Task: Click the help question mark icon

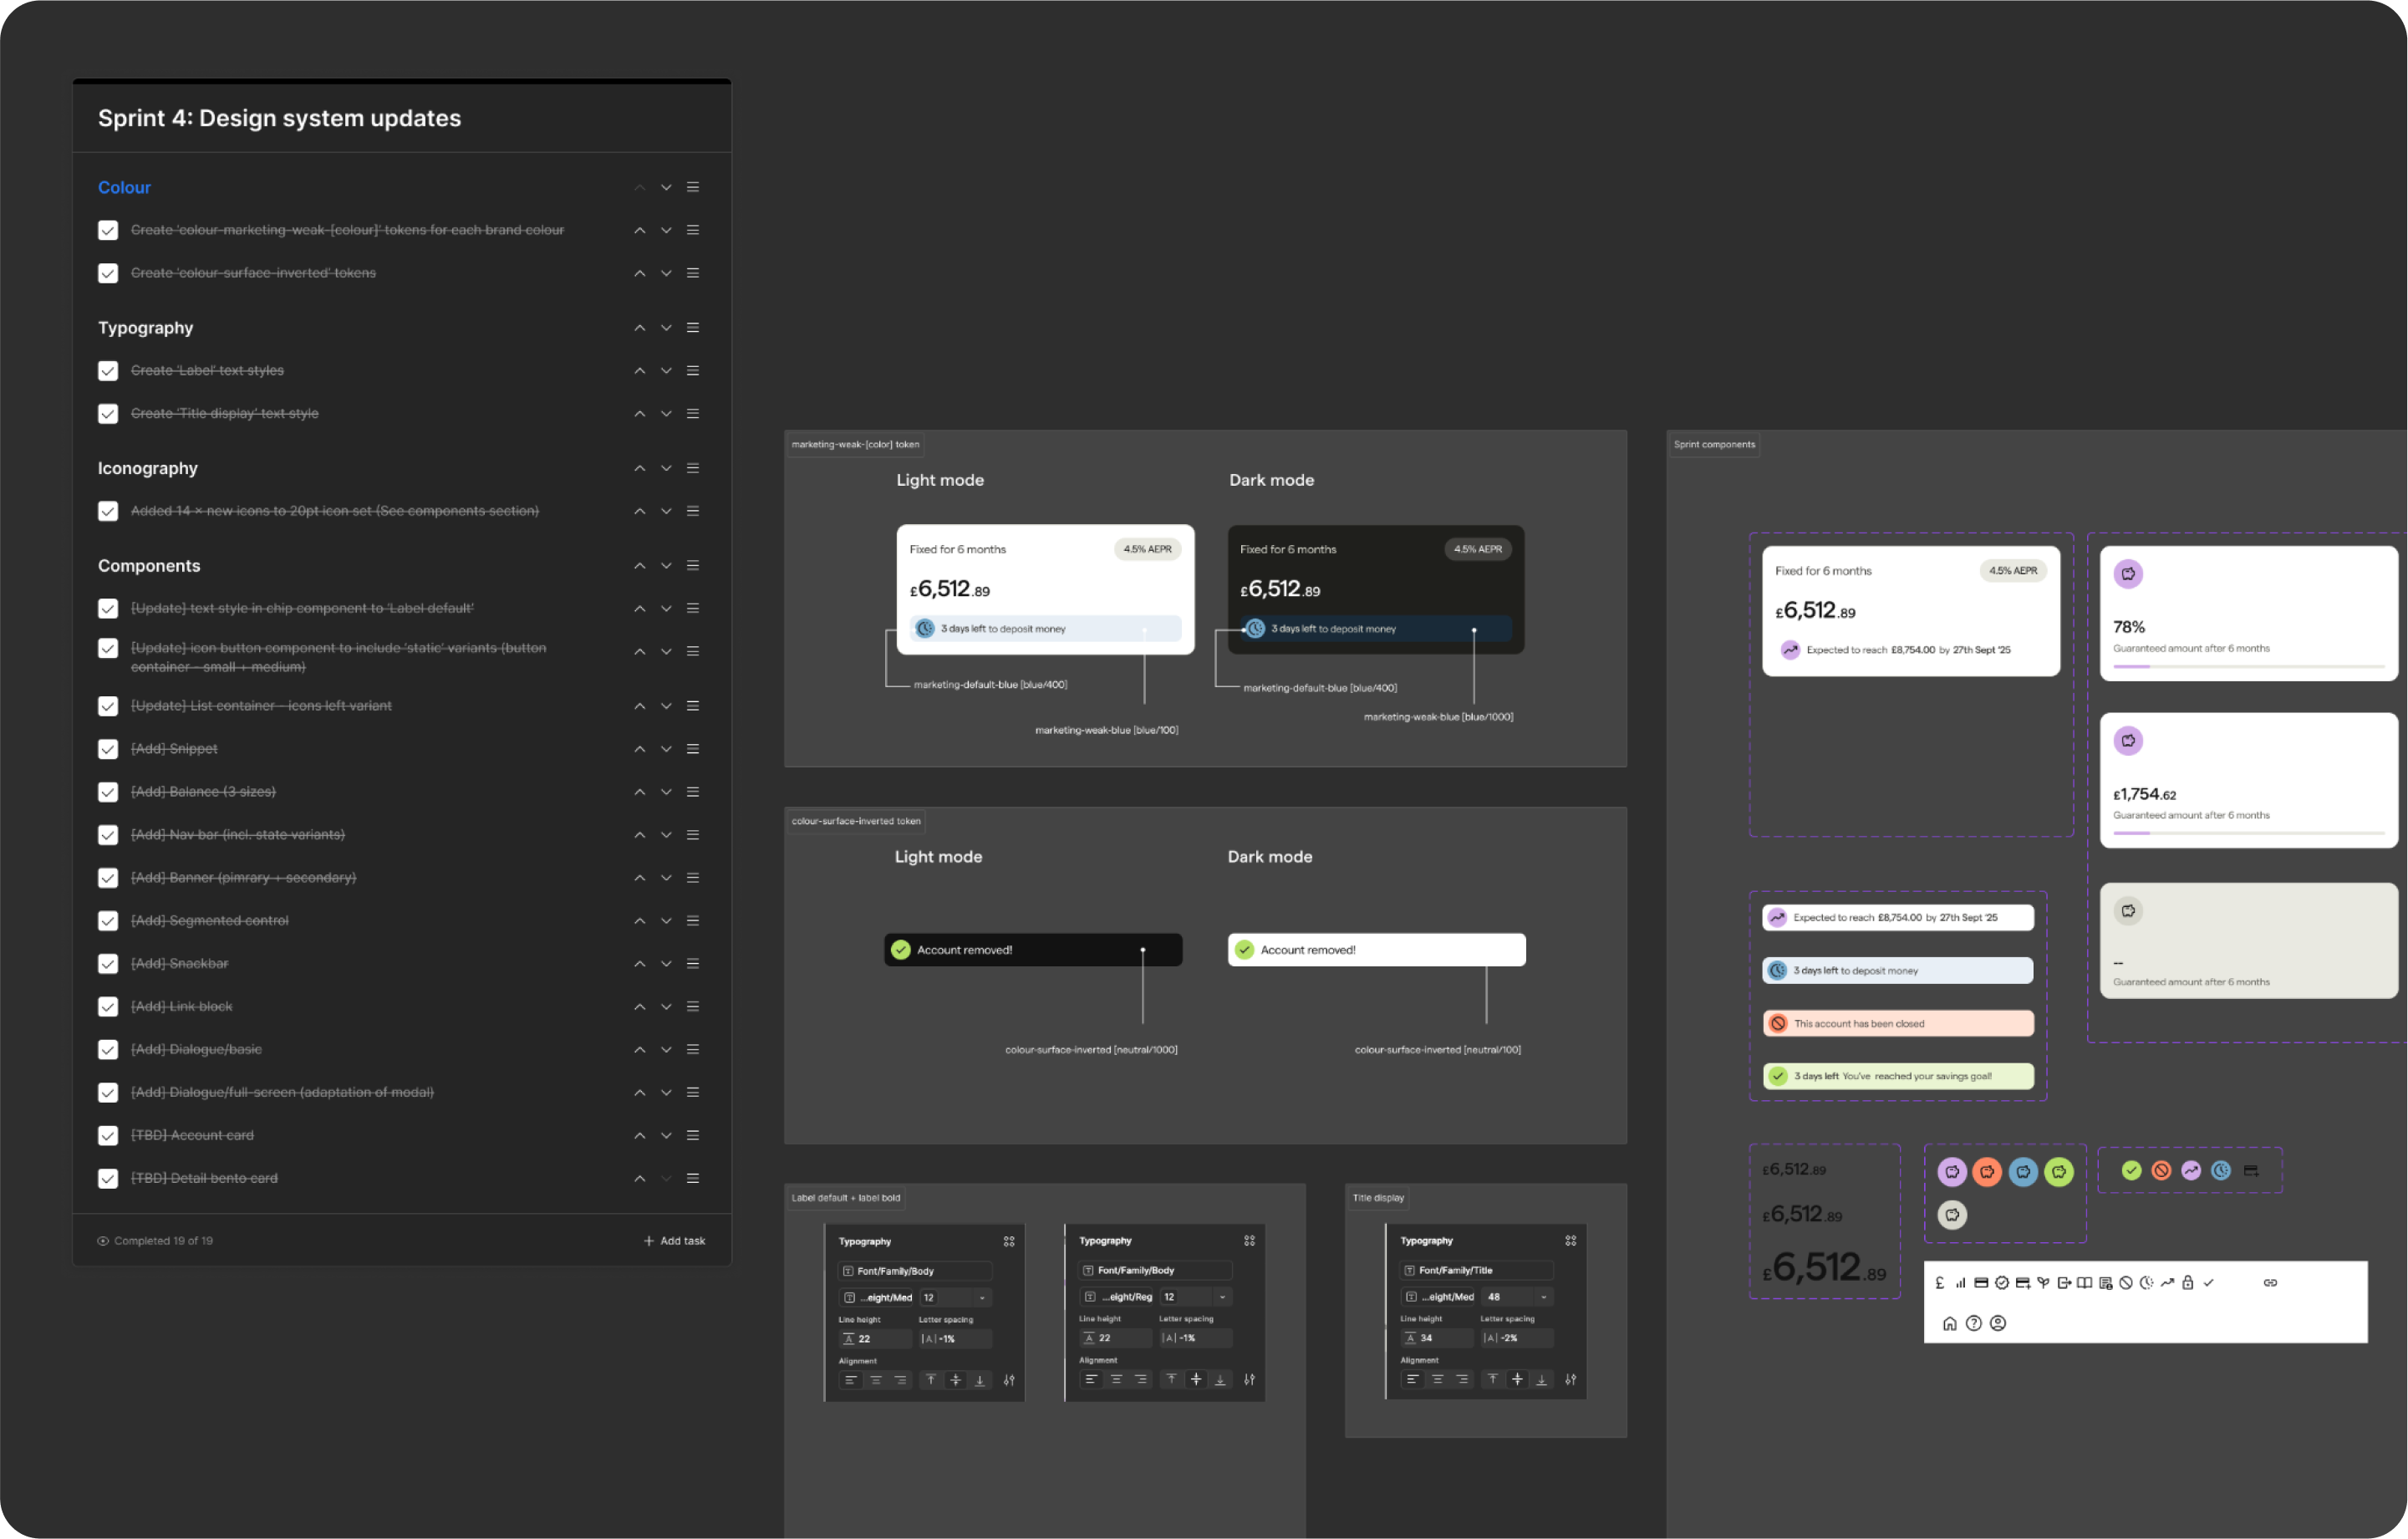Action: 1974,1324
